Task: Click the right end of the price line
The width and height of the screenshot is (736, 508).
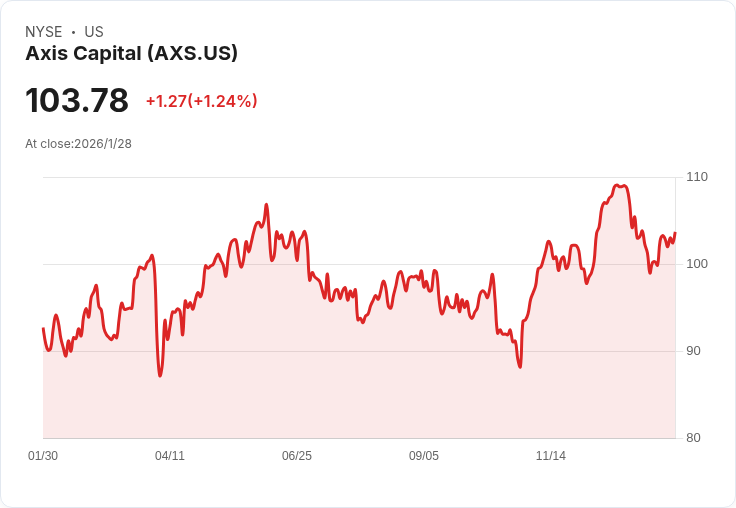Action: [x=675, y=233]
